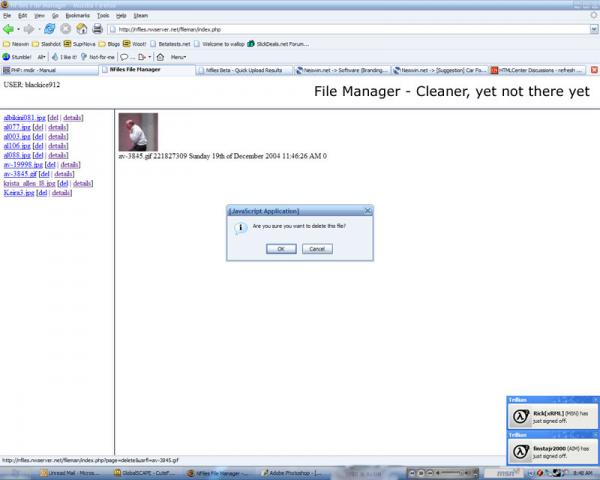This screenshot has width=600, height=480.
Task: Click the Print icon in toolbar
Action: click(x=98, y=29)
